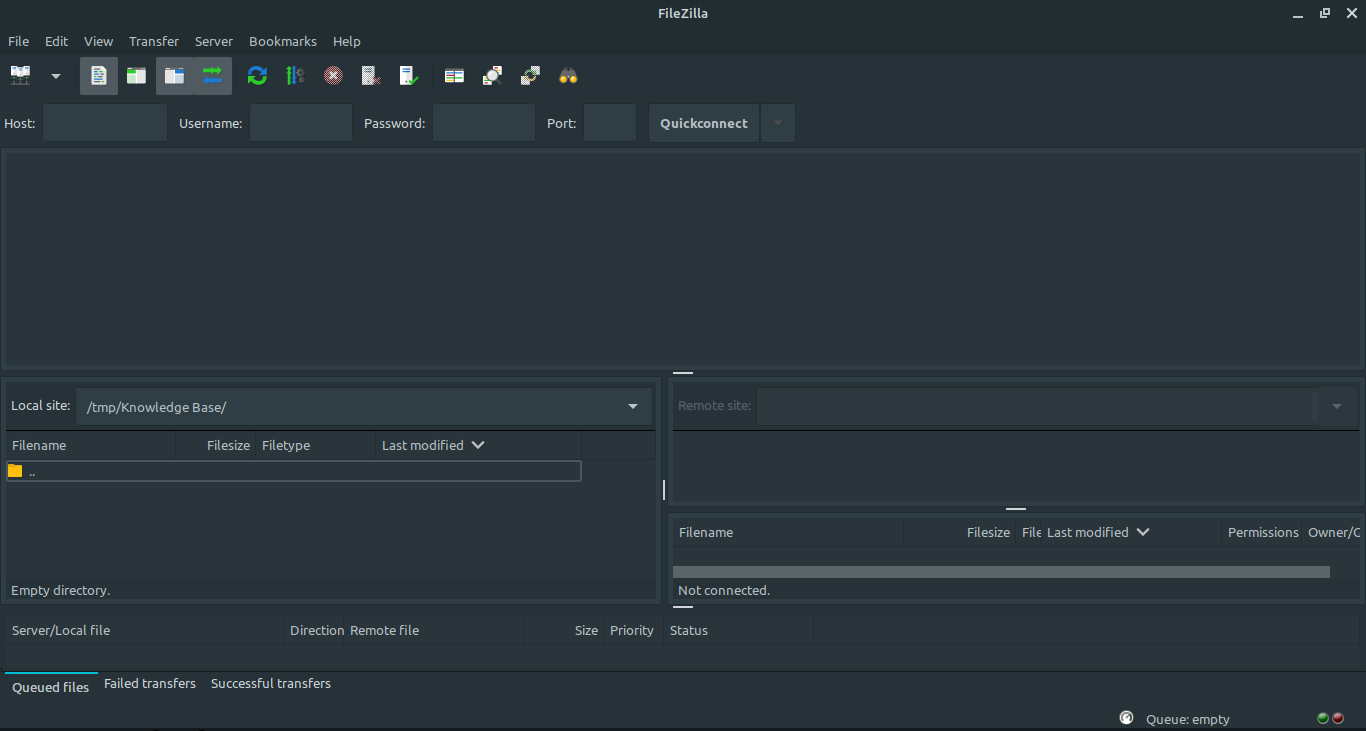The width and height of the screenshot is (1366, 731).
Task: Open the Edit menu
Action: pos(57,41)
